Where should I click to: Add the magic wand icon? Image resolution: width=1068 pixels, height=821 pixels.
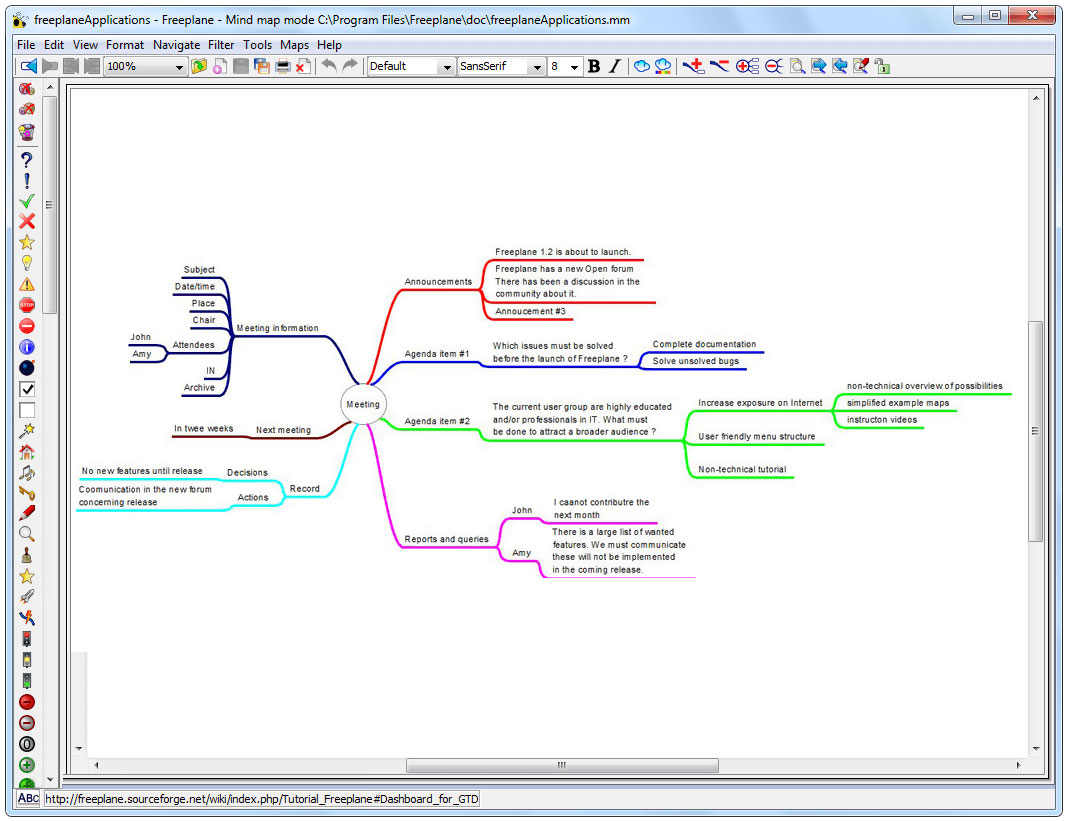27,431
